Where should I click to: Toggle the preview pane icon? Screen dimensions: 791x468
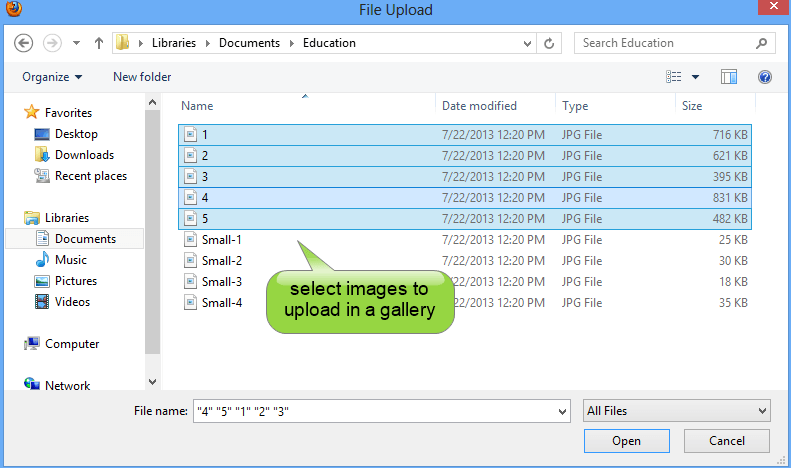pos(729,77)
